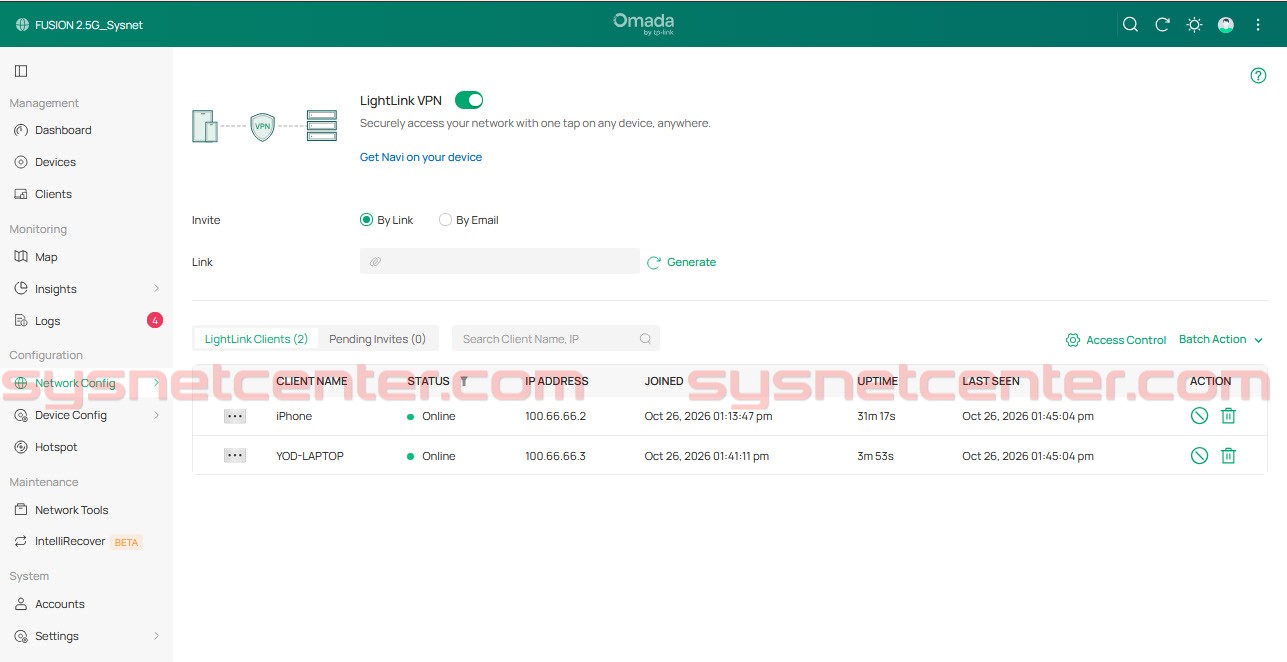Screen dimensions: 1287x662
Task: Click IP address 100.66.66.3
Action: (x=555, y=456)
